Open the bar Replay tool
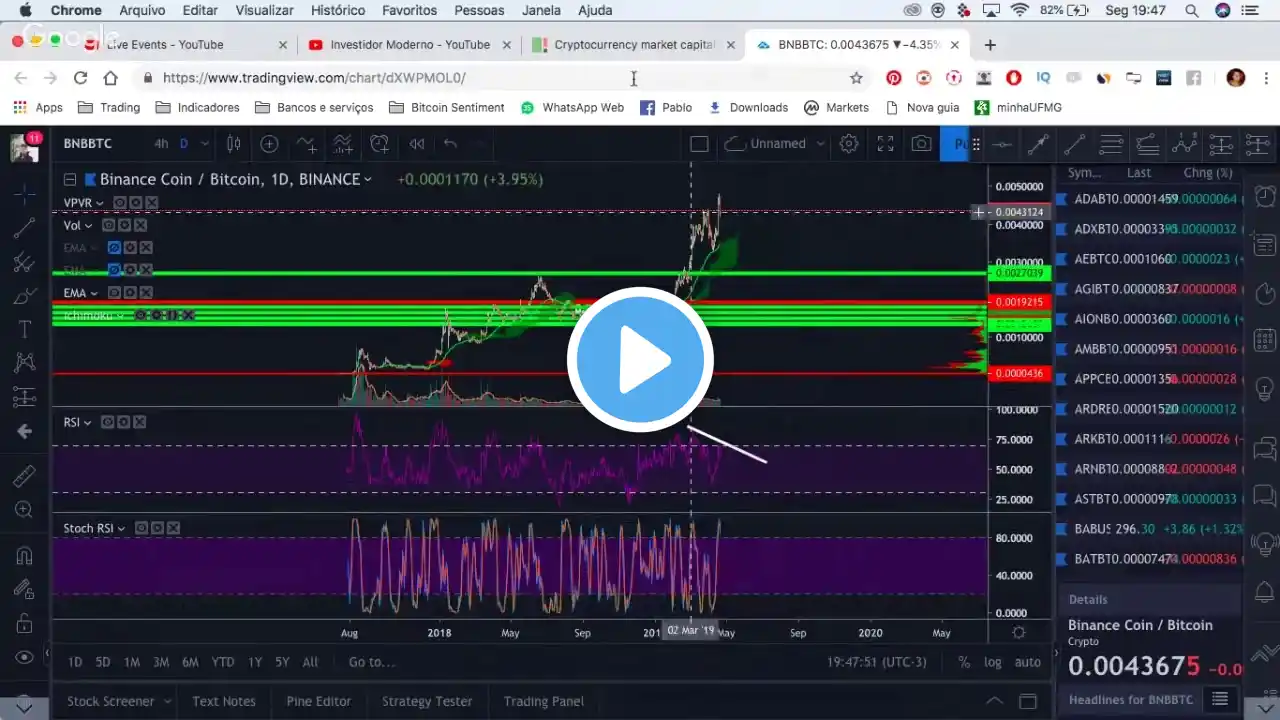The image size is (1280, 720). click(416, 144)
